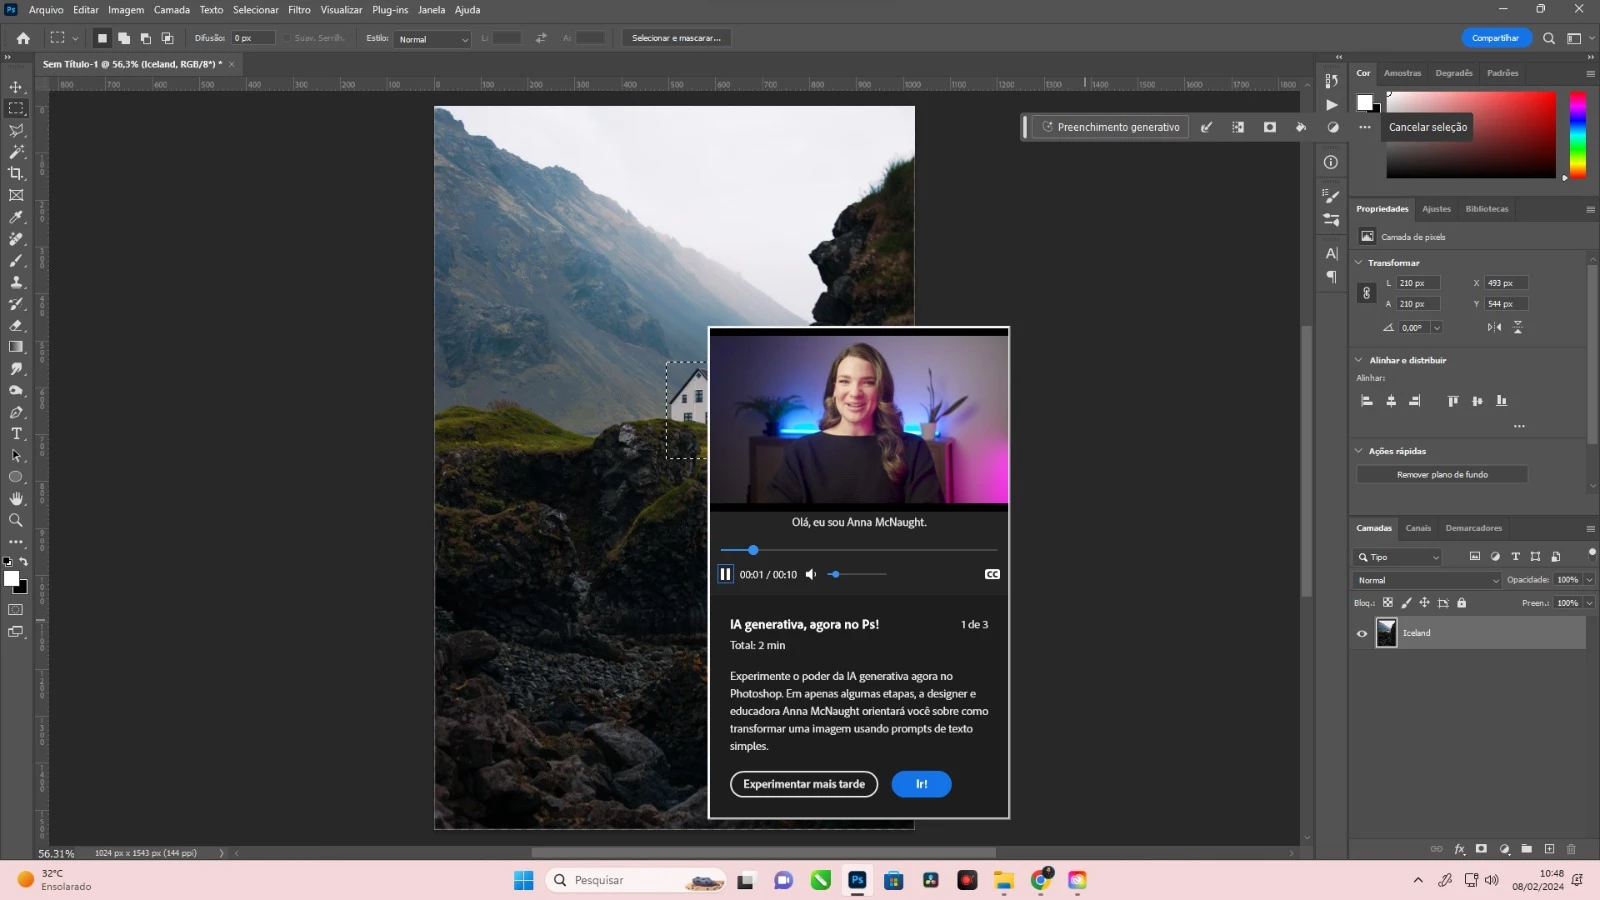Select the Brush tool
The image size is (1600, 900).
pyautogui.click(x=16, y=261)
